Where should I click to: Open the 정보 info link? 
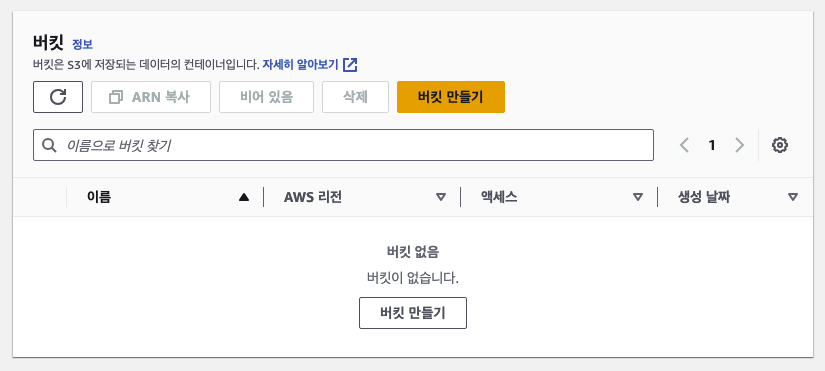coord(82,44)
